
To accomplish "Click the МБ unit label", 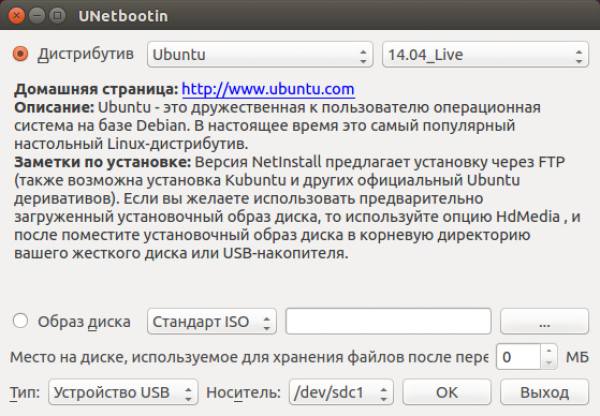I will coord(577,357).
